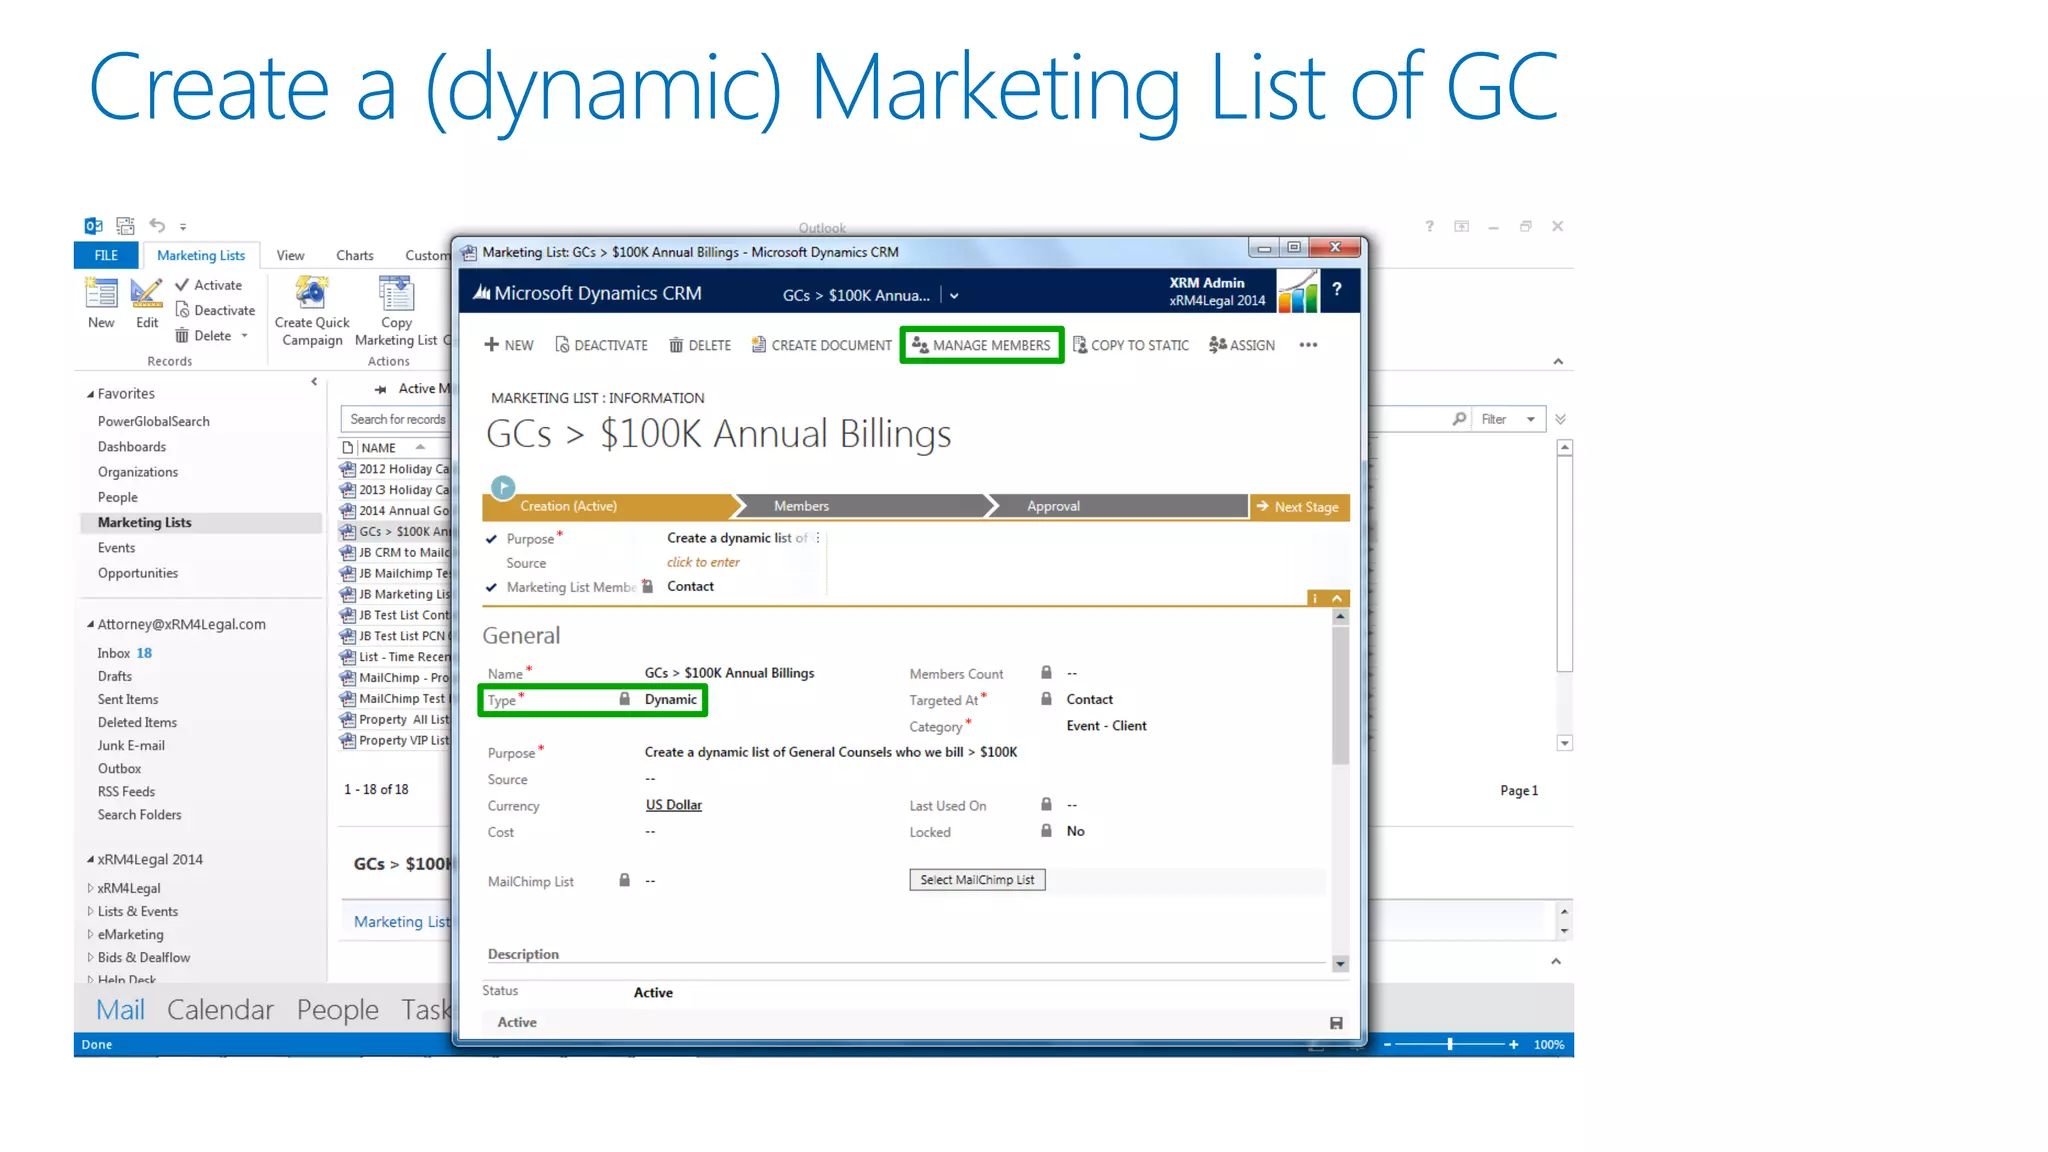Open PowerGlobalSearch in Favorites
This screenshot has height=1152, width=2048.
click(153, 421)
